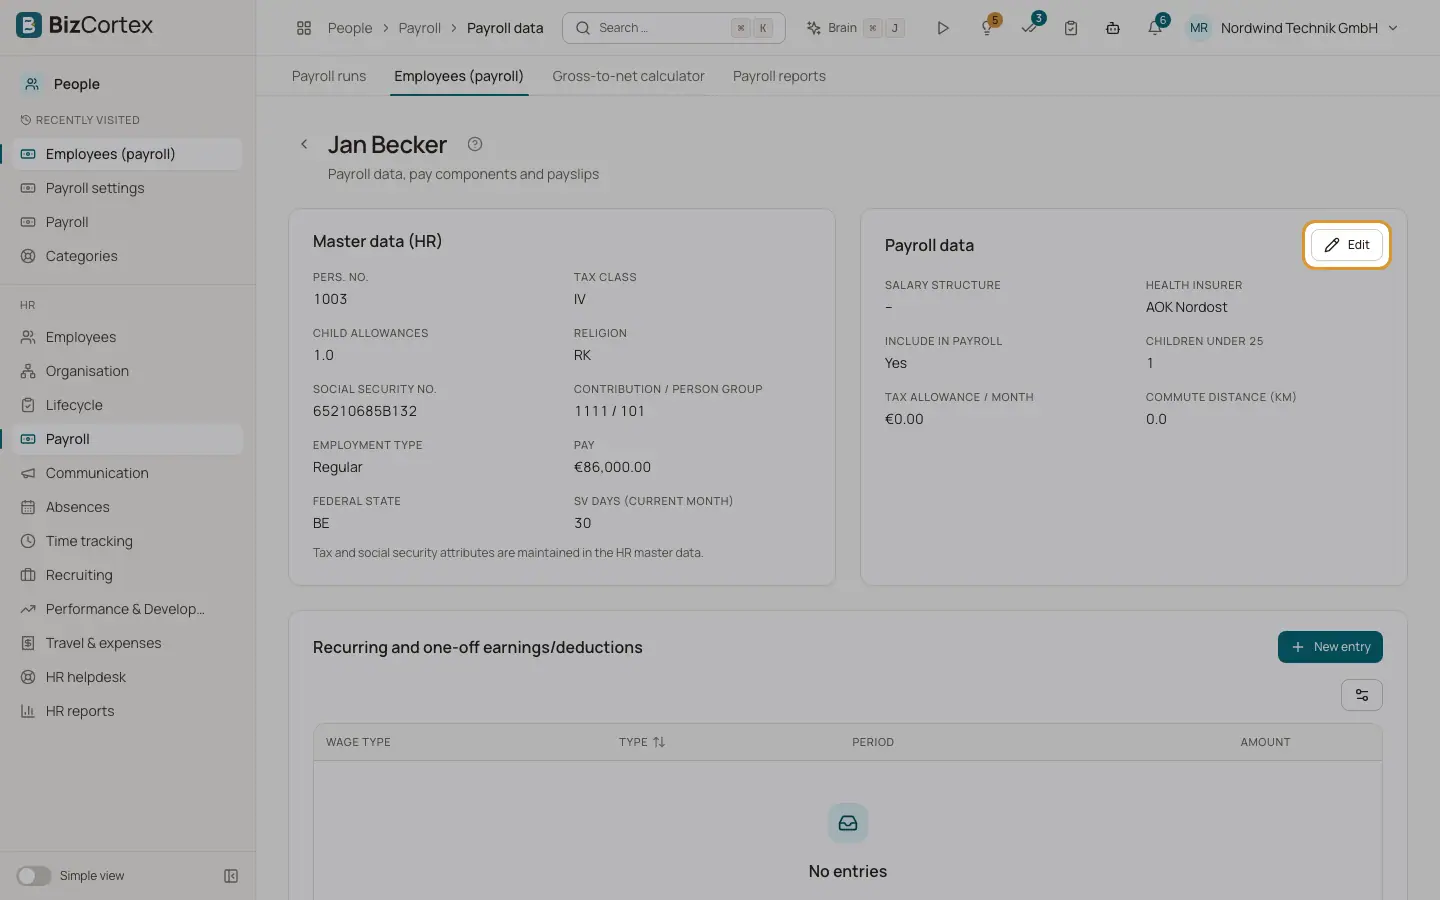Open the table filter settings icon
The width and height of the screenshot is (1440, 900).
(1361, 695)
